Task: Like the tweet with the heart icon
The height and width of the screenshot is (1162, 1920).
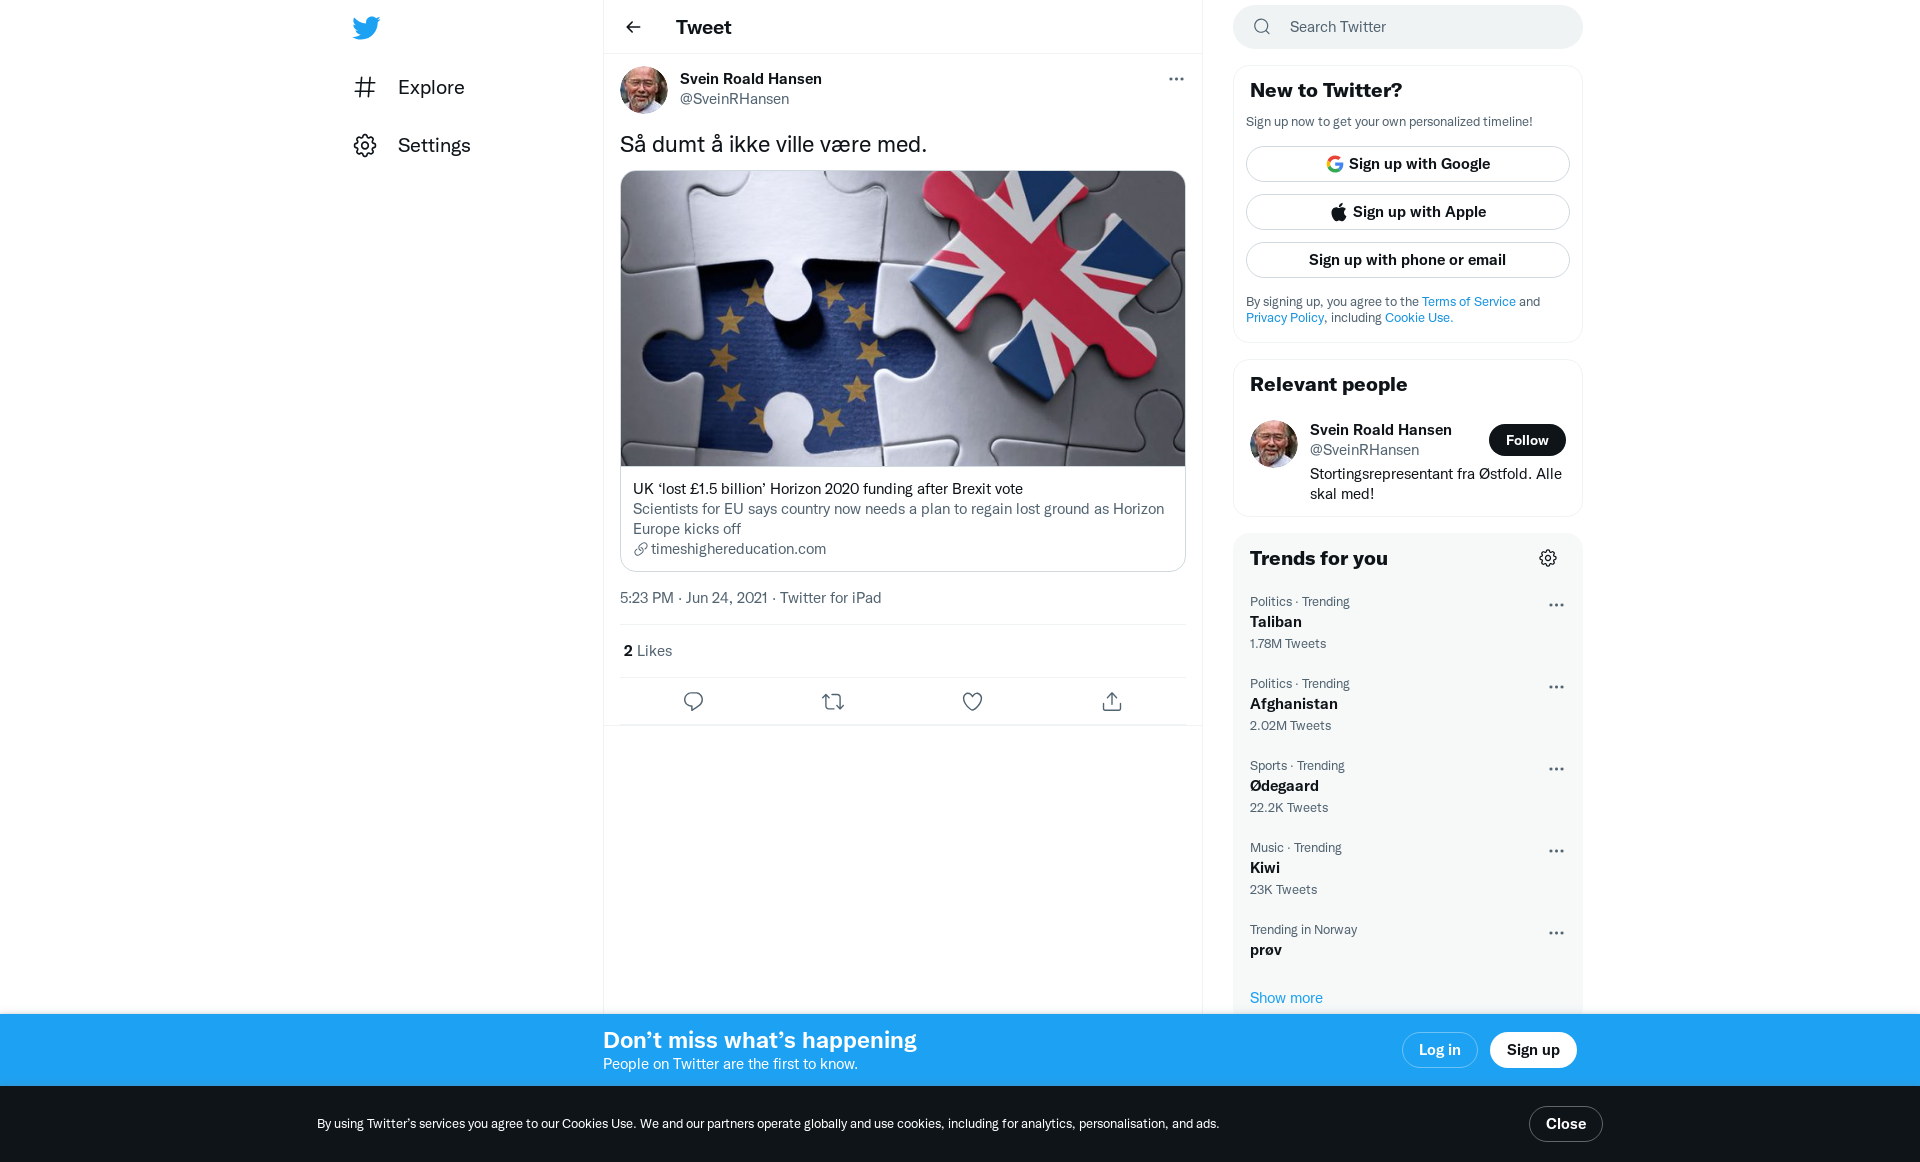Action: [972, 702]
